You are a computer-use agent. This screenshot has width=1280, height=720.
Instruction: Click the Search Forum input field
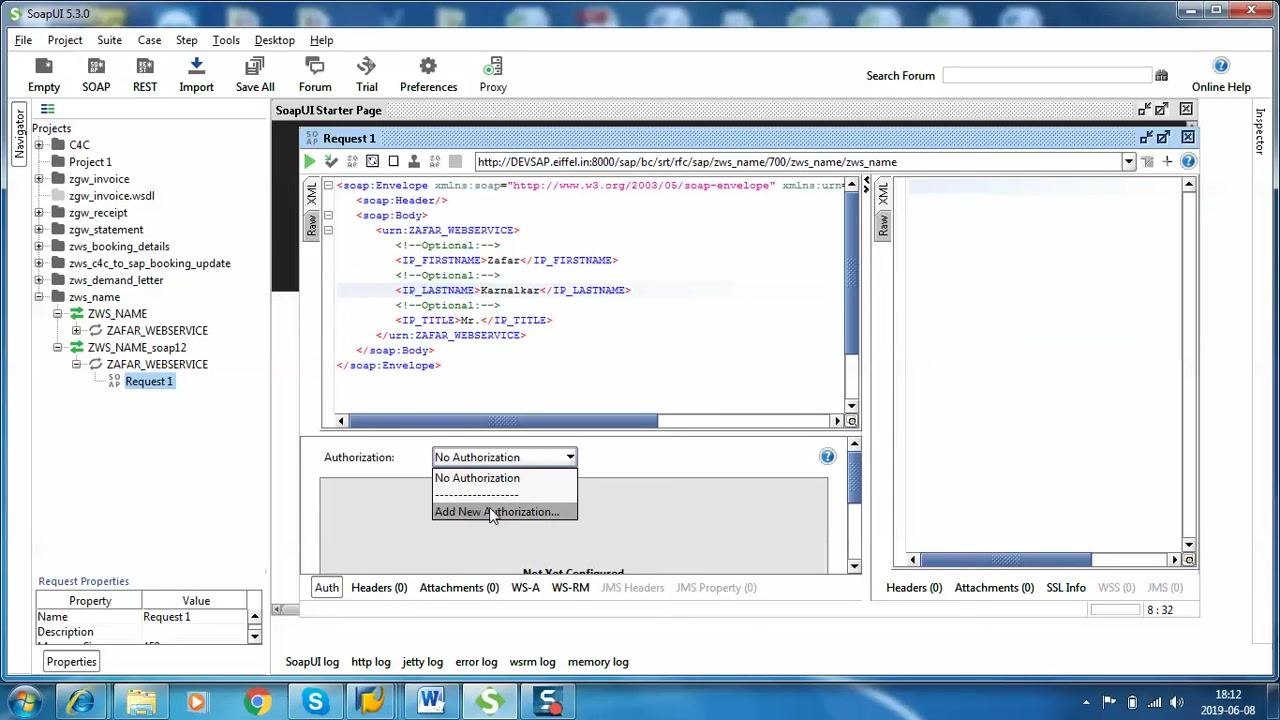1047,76
